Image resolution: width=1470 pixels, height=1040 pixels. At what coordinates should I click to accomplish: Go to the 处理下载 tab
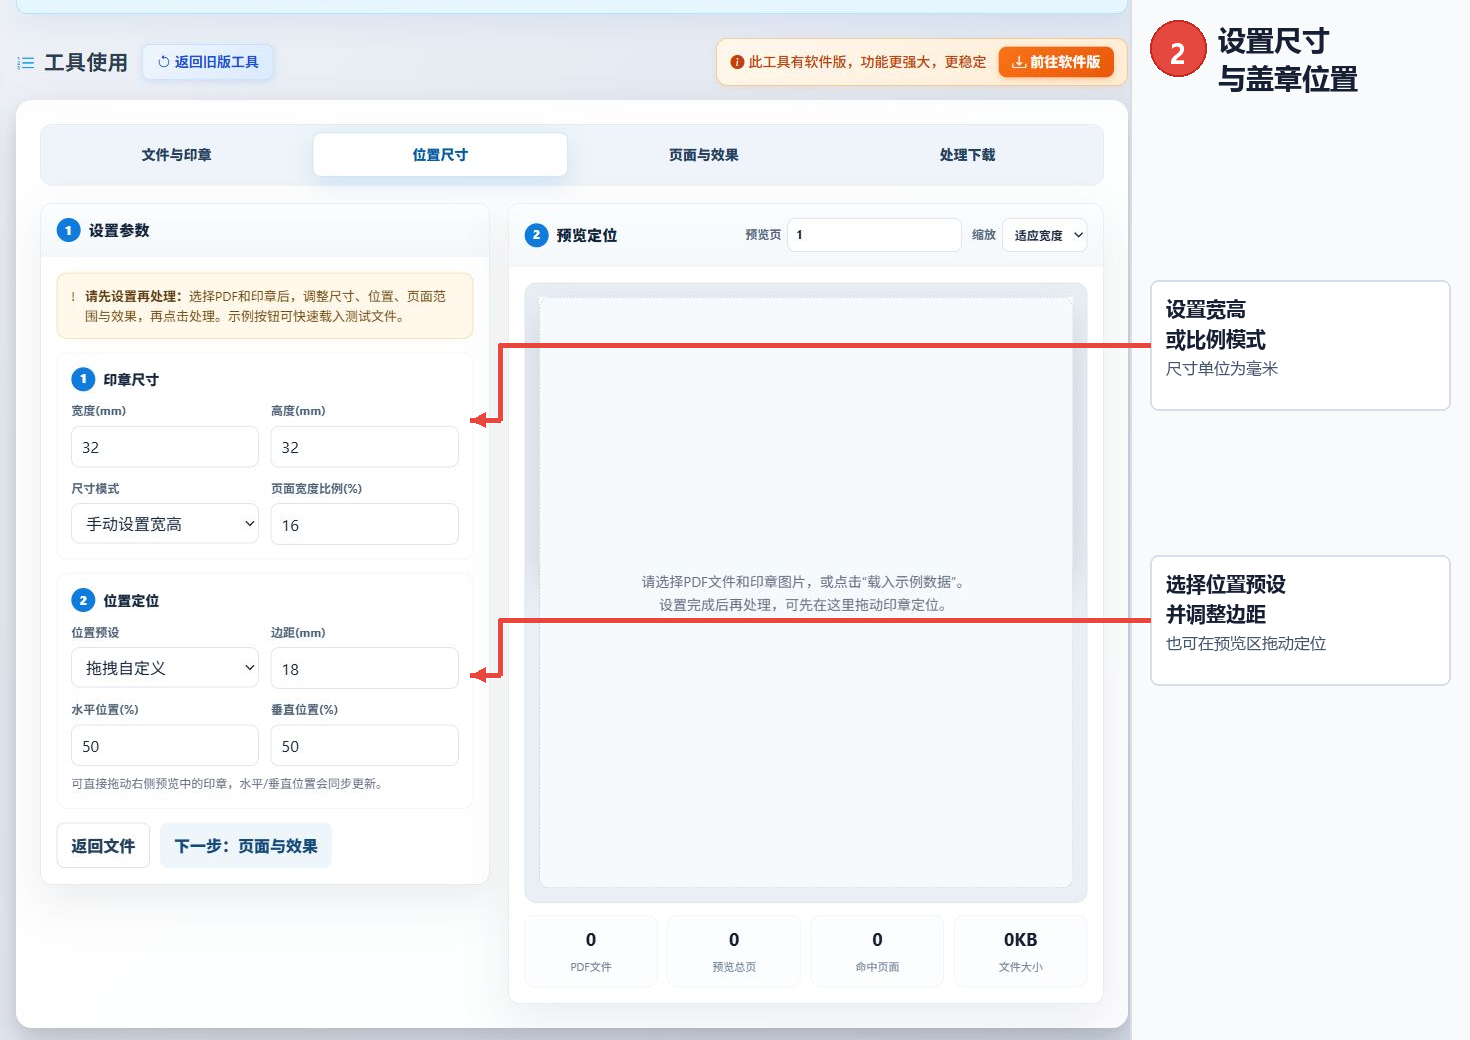point(967,155)
